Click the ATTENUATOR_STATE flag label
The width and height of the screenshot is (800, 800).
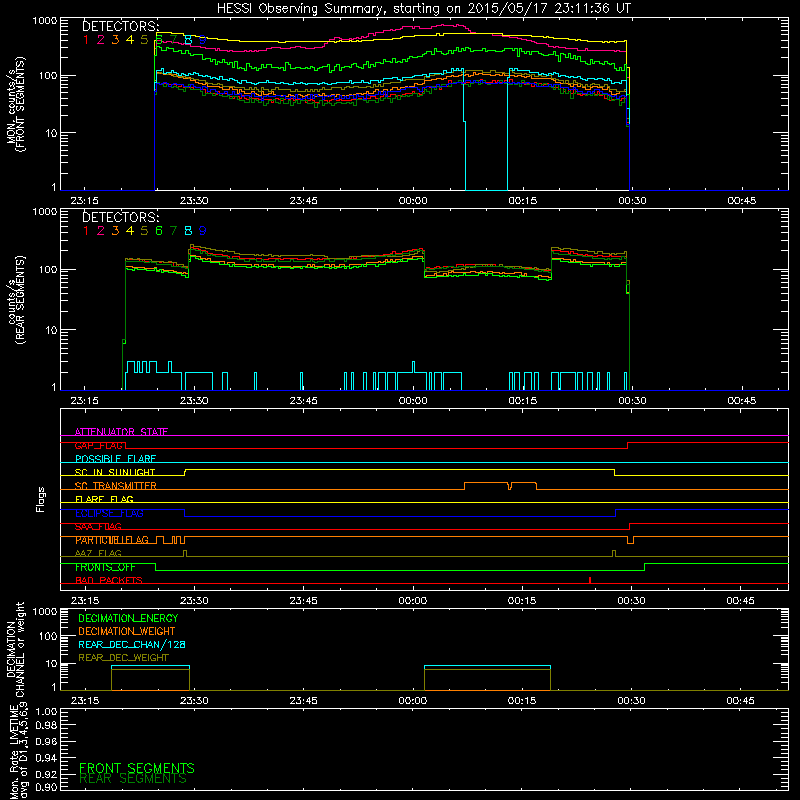pos(121,432)
